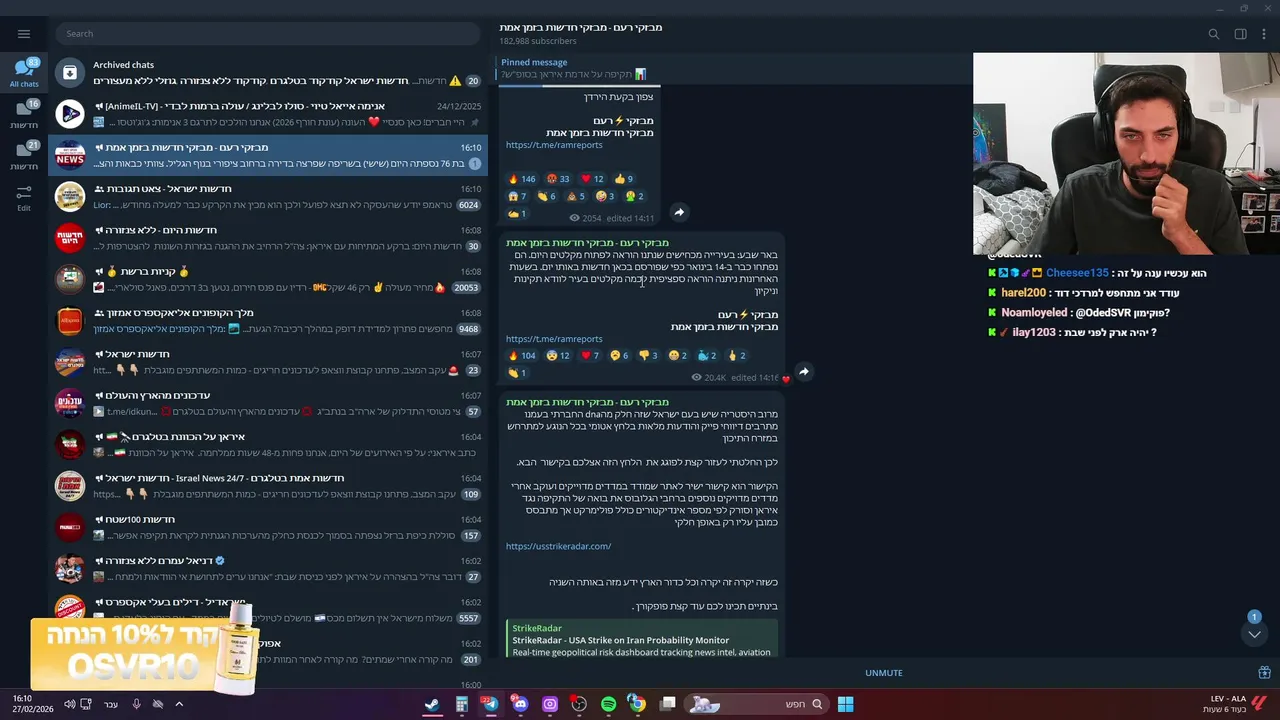
Task: Switch to Telegram in the taskbar
Action: pos(490,704)
